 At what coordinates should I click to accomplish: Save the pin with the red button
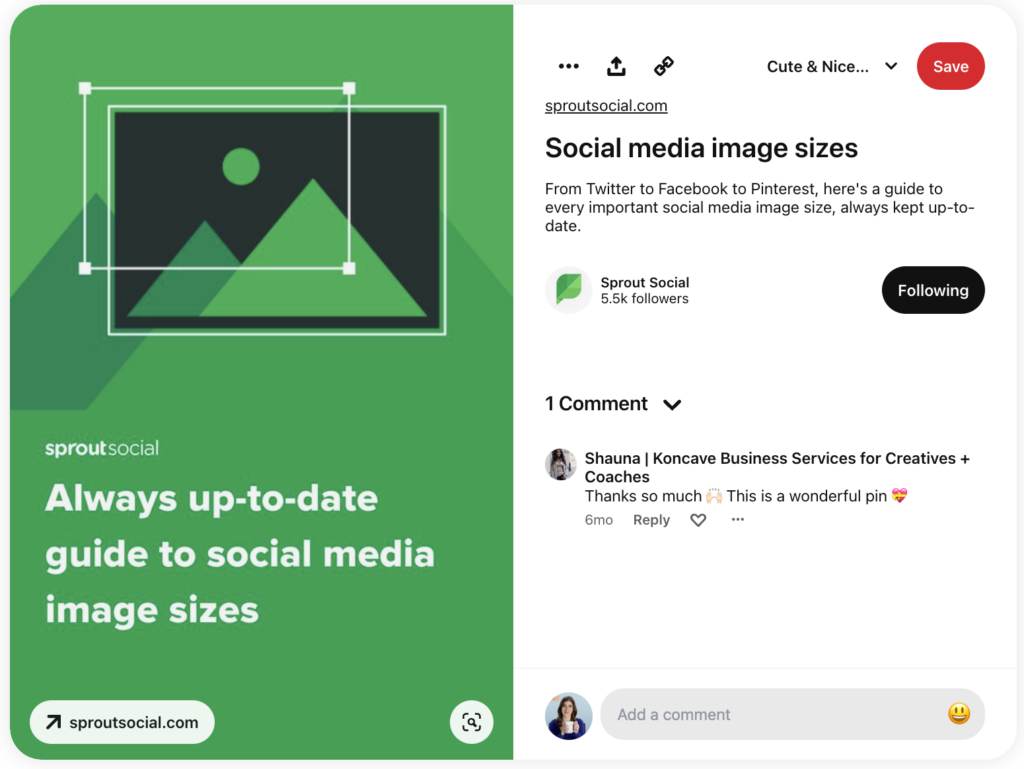[x=950, y=66]
